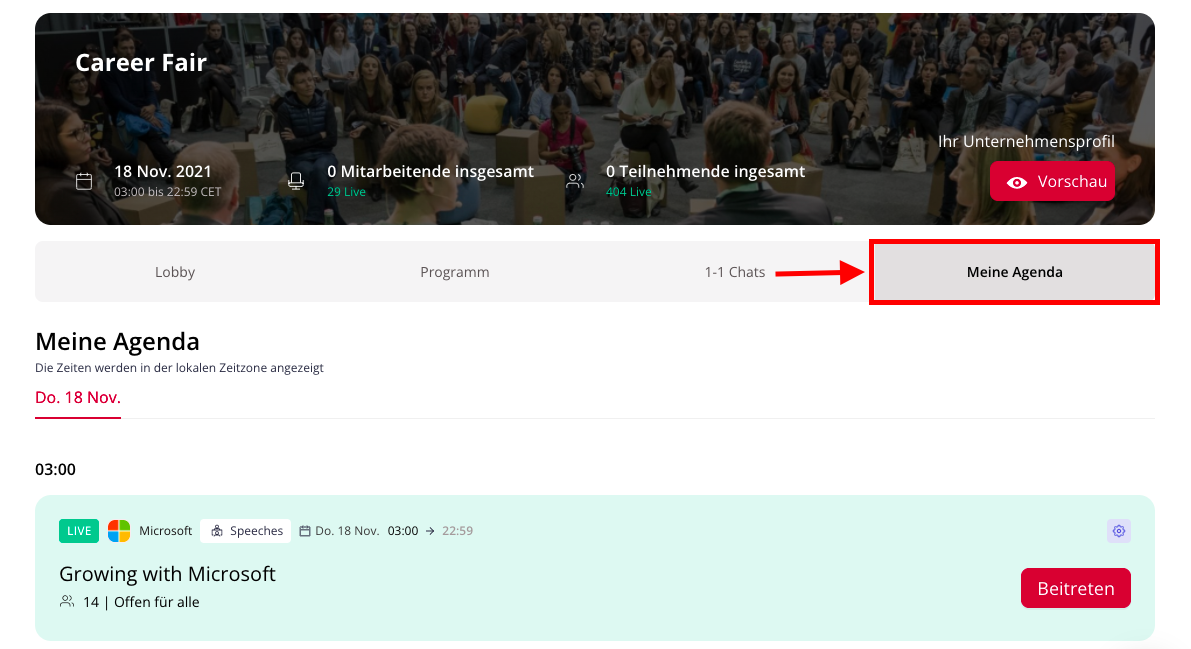Open the Lobby tab
1191x649 pixels.
(x=175, y=272)
